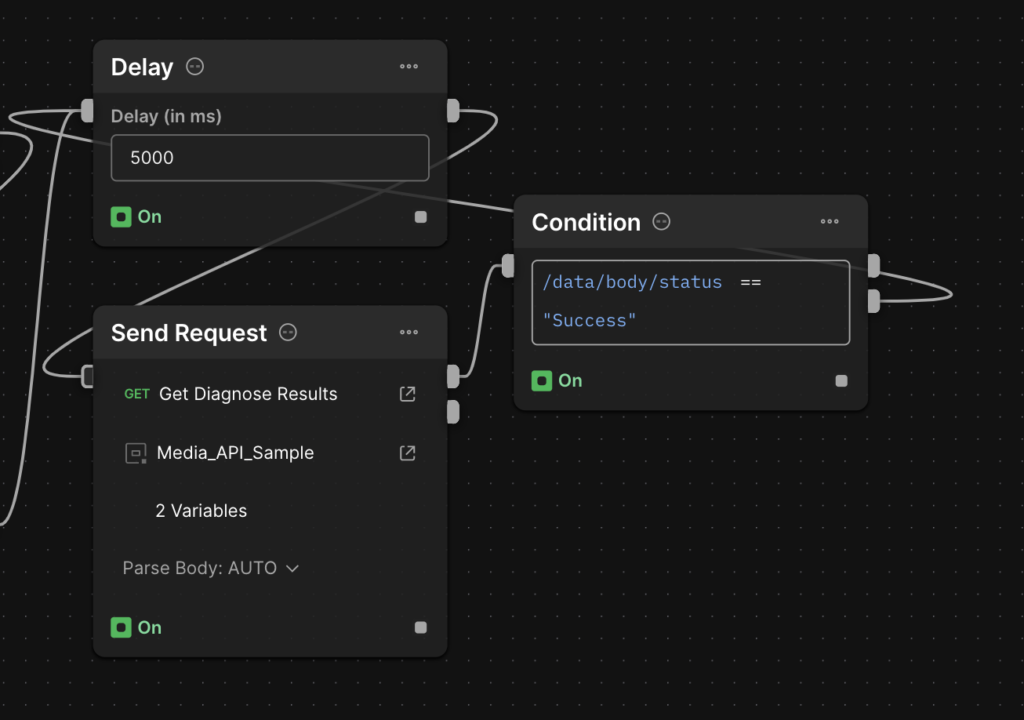Click the annotation icon beside the Send Request title

click(x=288, y=332)
